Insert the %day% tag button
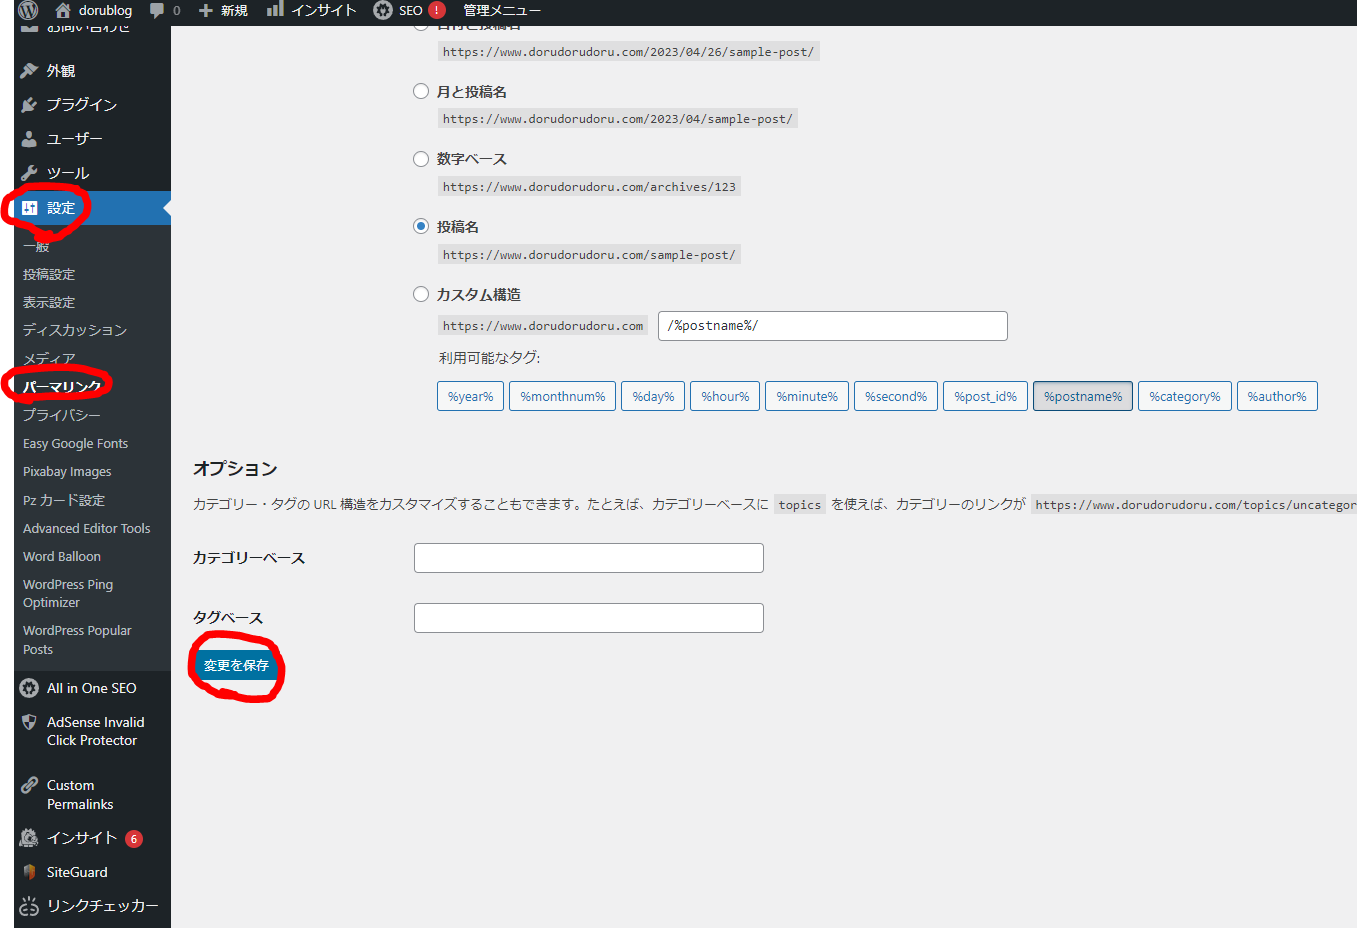1357x928 pixels. pyautogui.click(x=653, y=396)
